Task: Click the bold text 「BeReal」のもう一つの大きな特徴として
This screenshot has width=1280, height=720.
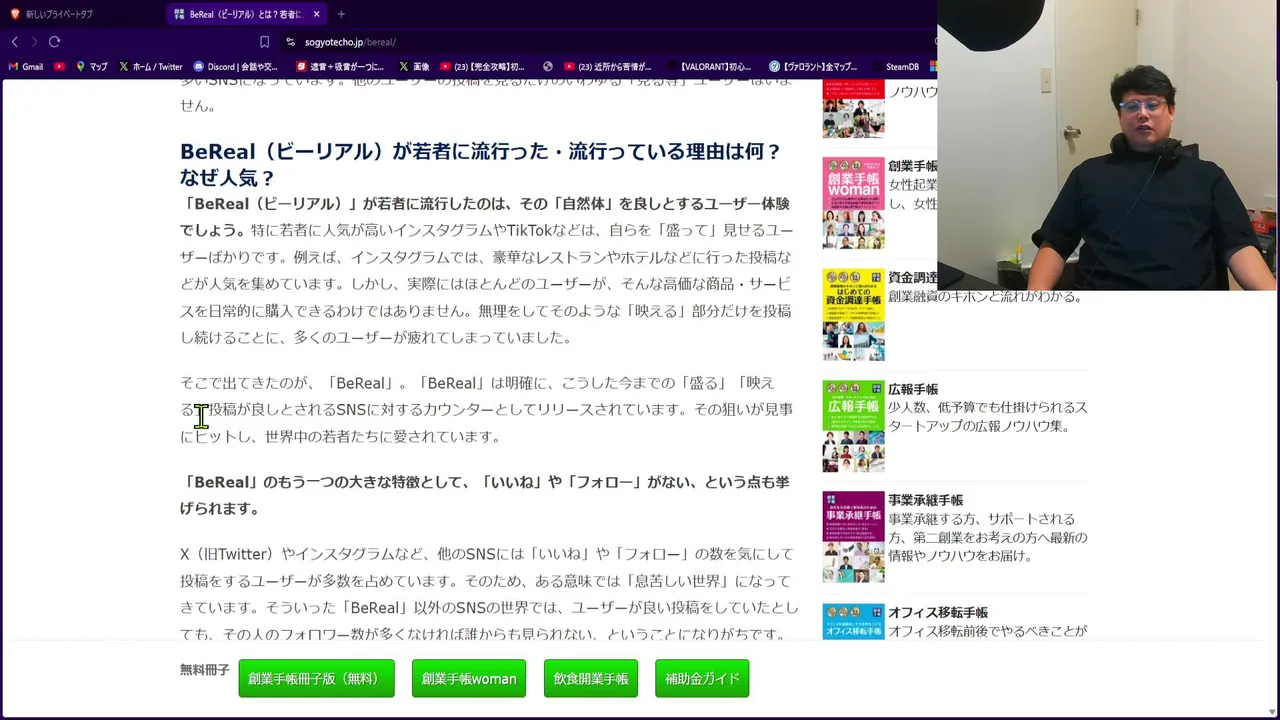Action: pos(485,495)
